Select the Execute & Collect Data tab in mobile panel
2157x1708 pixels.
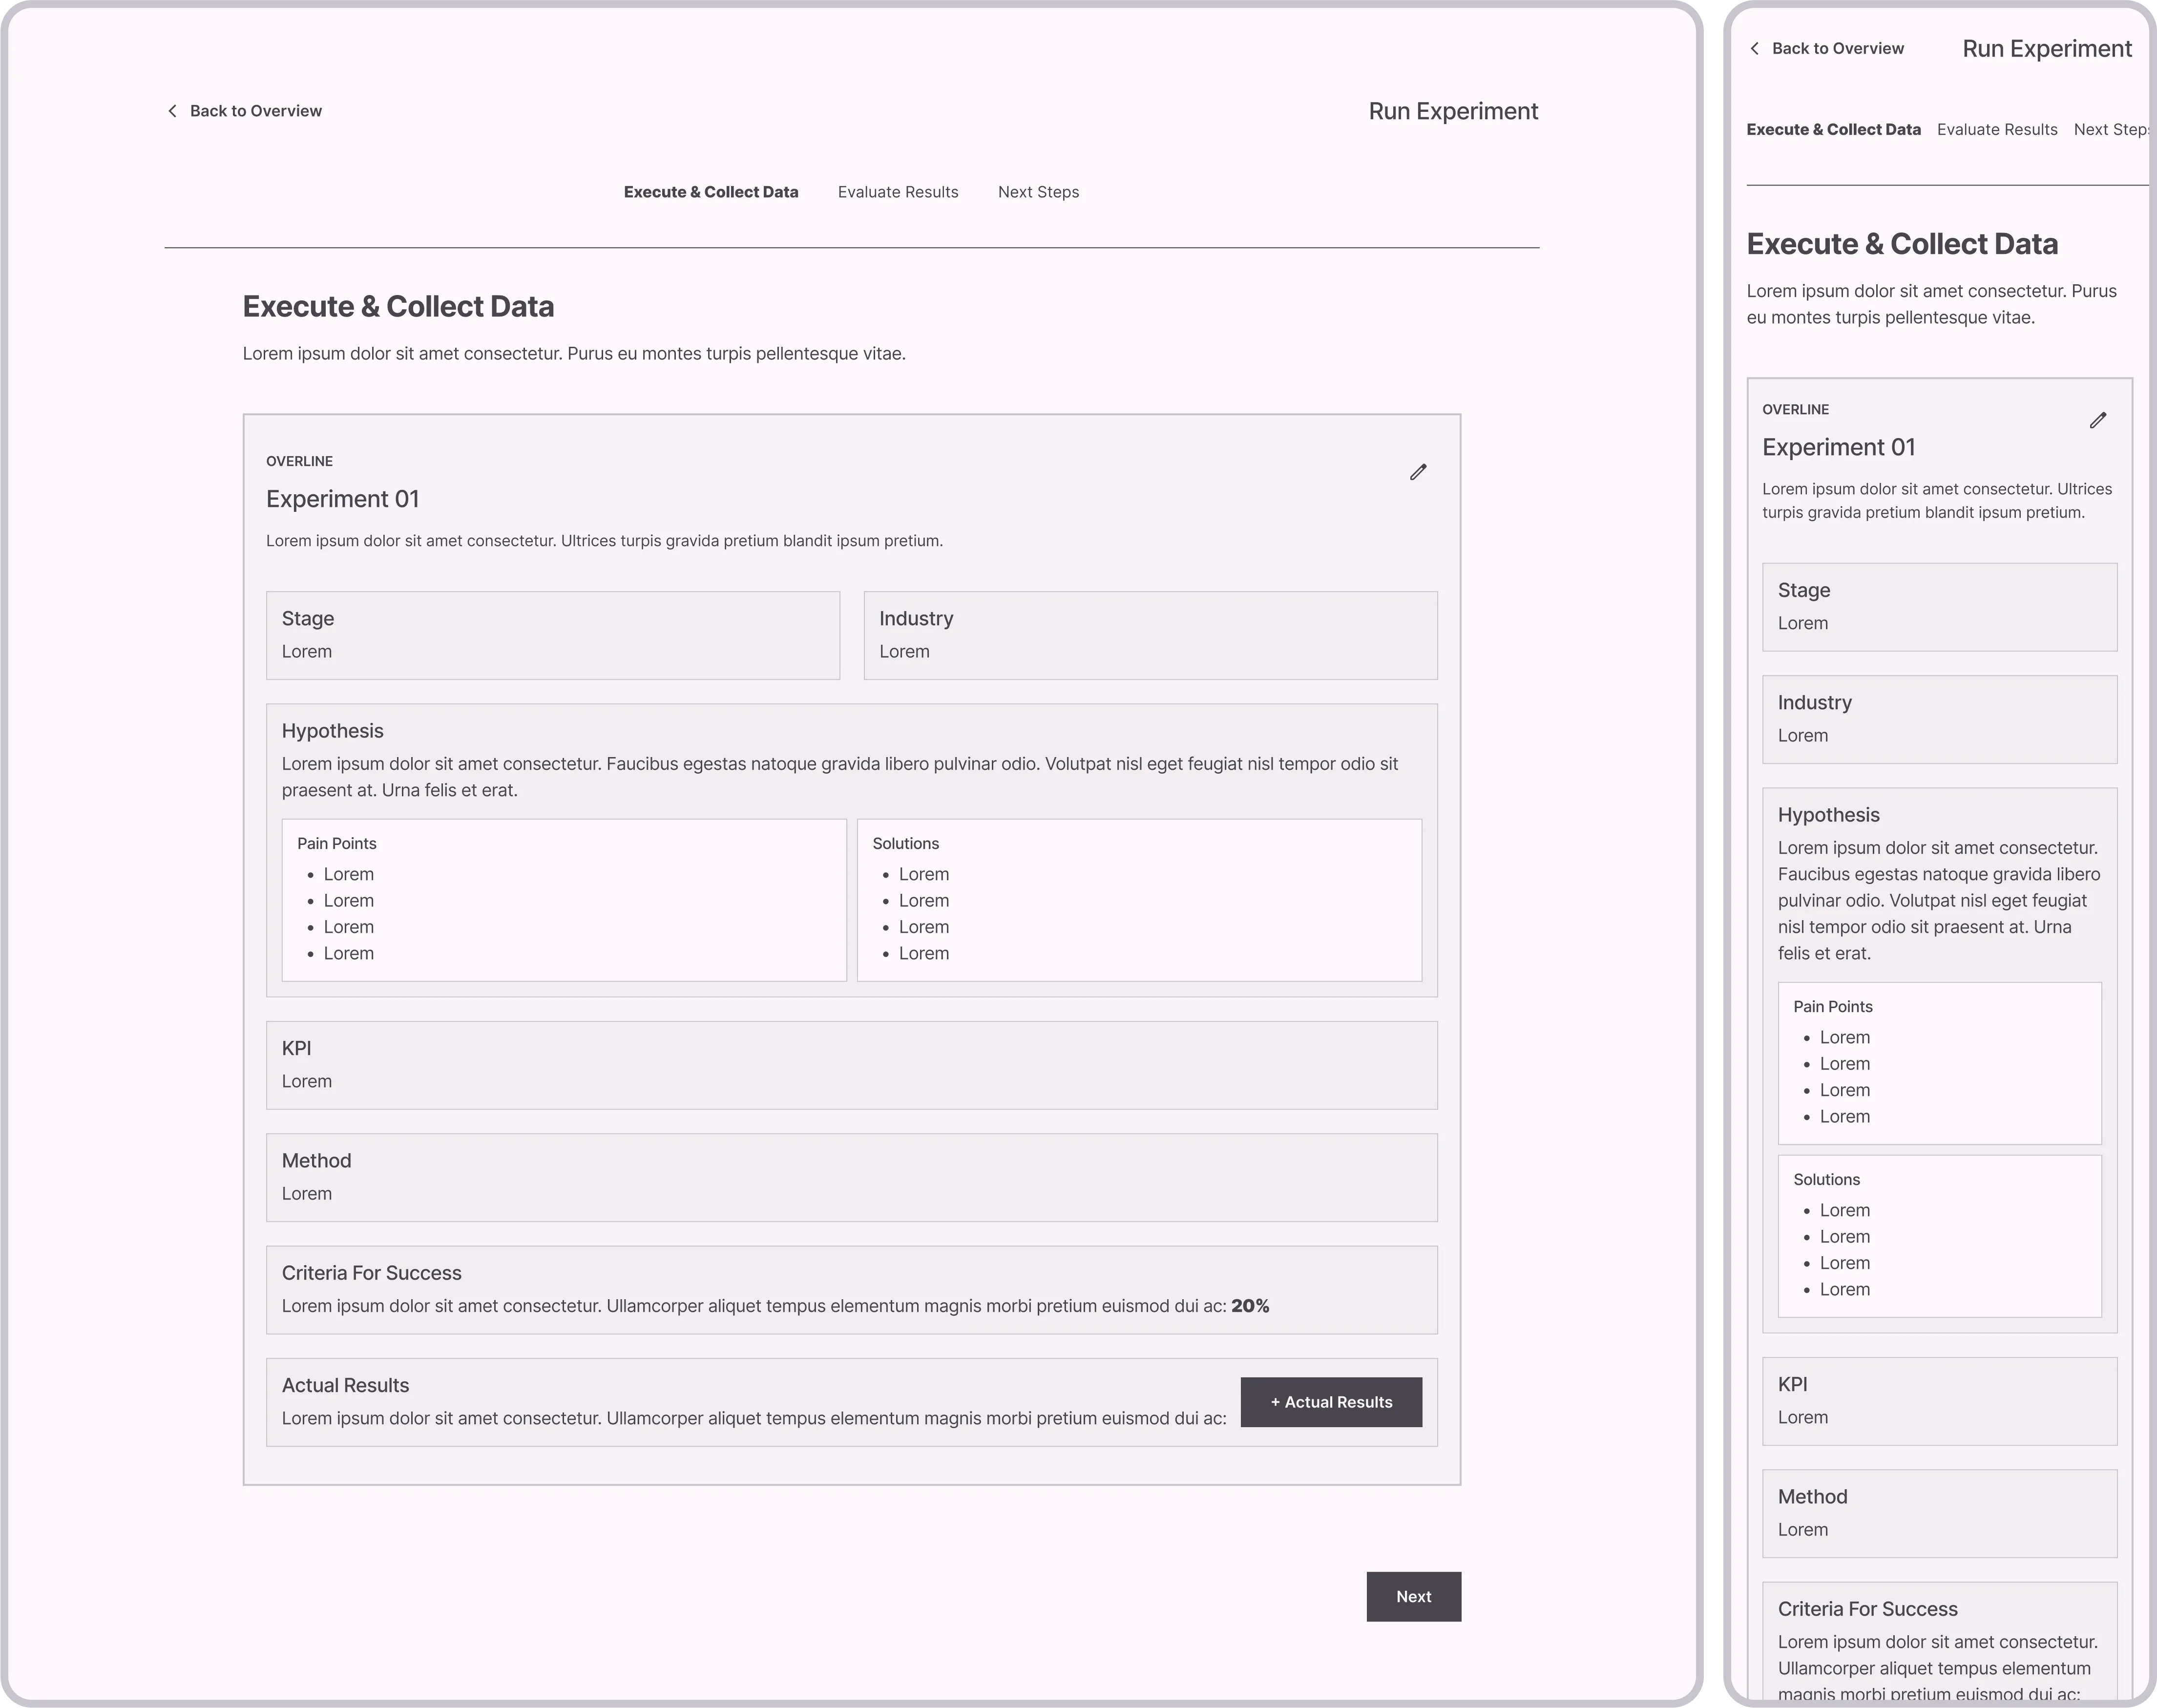coord(1833,129)
